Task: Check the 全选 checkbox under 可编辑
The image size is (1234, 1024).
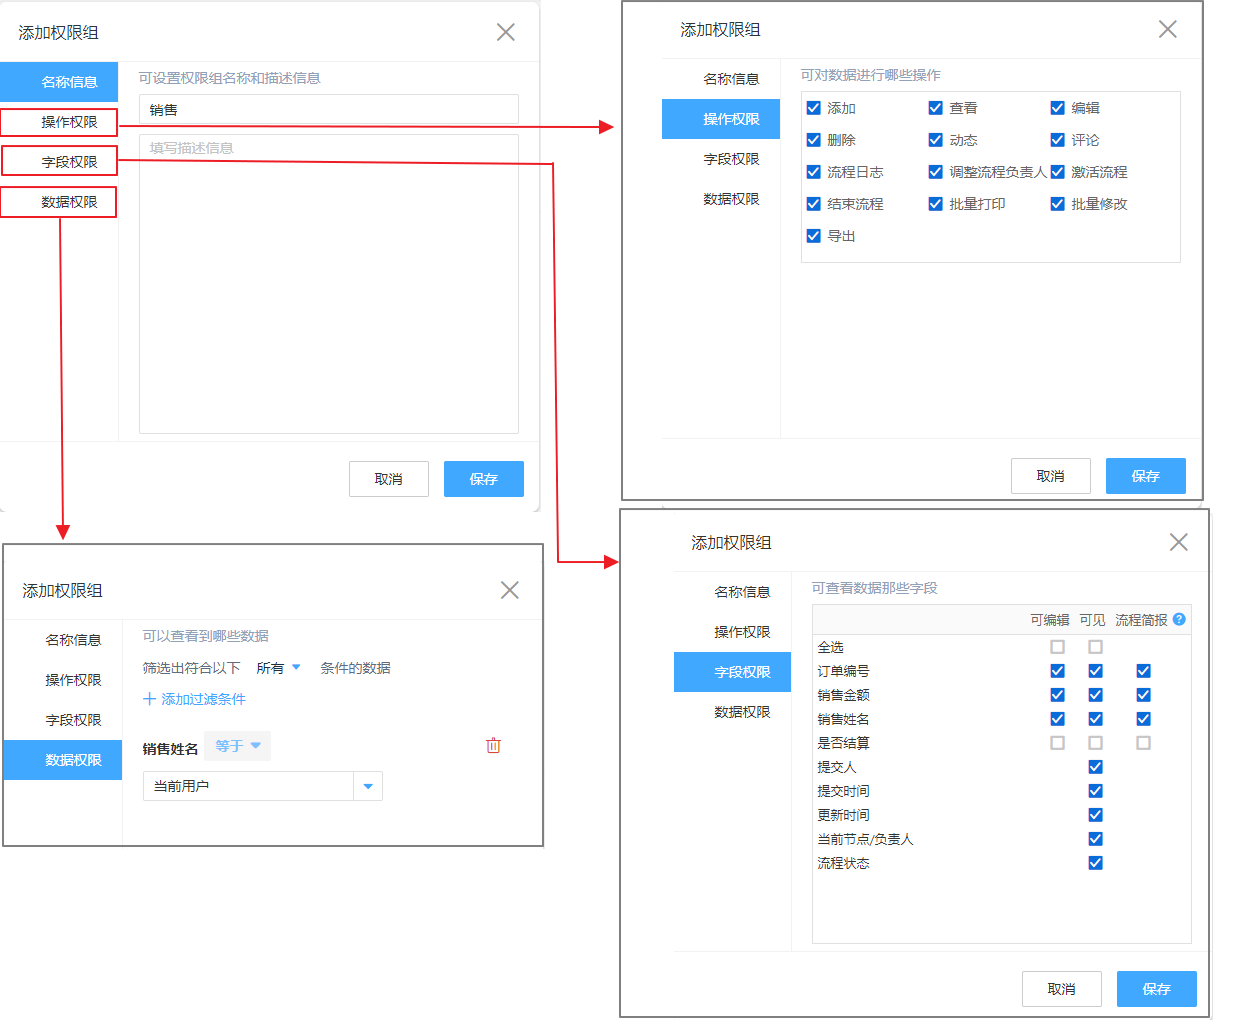Action: (x=1057, y=647)
